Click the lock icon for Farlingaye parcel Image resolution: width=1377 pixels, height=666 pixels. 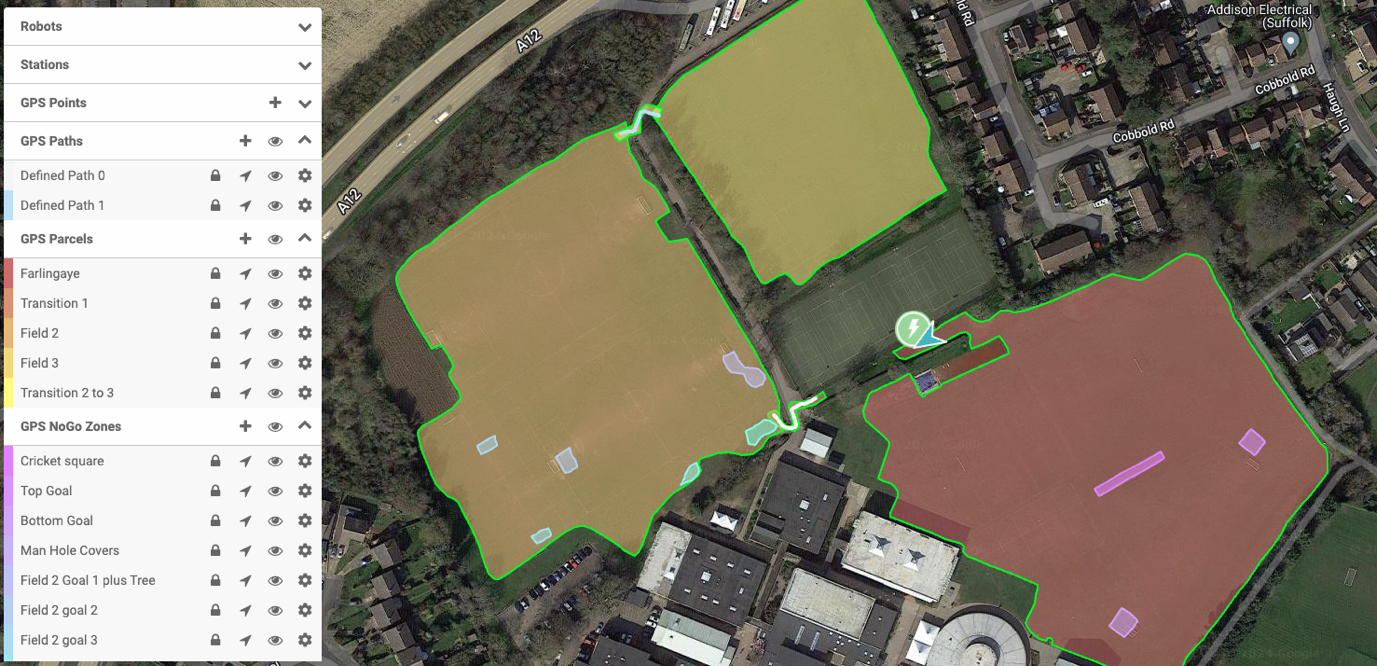(215, 273)
